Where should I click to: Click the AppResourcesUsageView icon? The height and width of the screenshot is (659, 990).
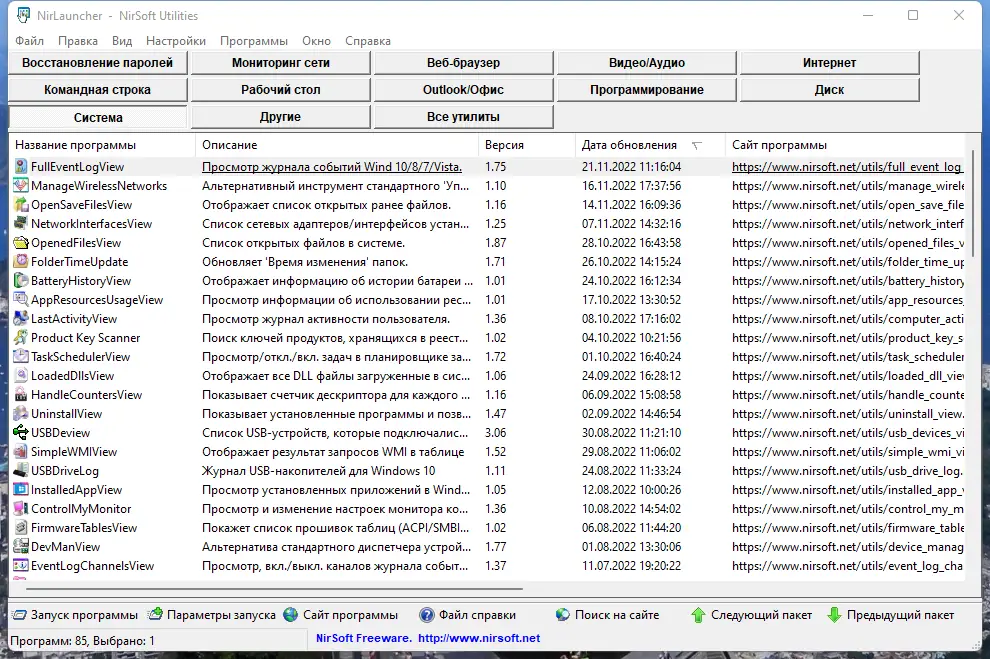pyautogui.click(x=21, y=300)
